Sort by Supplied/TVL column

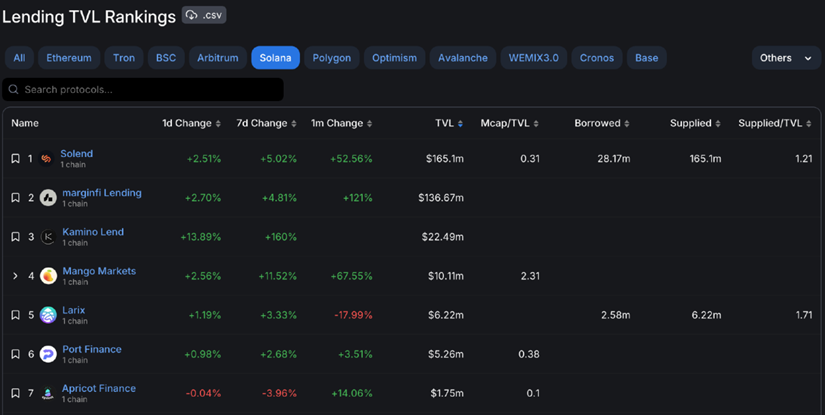774,123
